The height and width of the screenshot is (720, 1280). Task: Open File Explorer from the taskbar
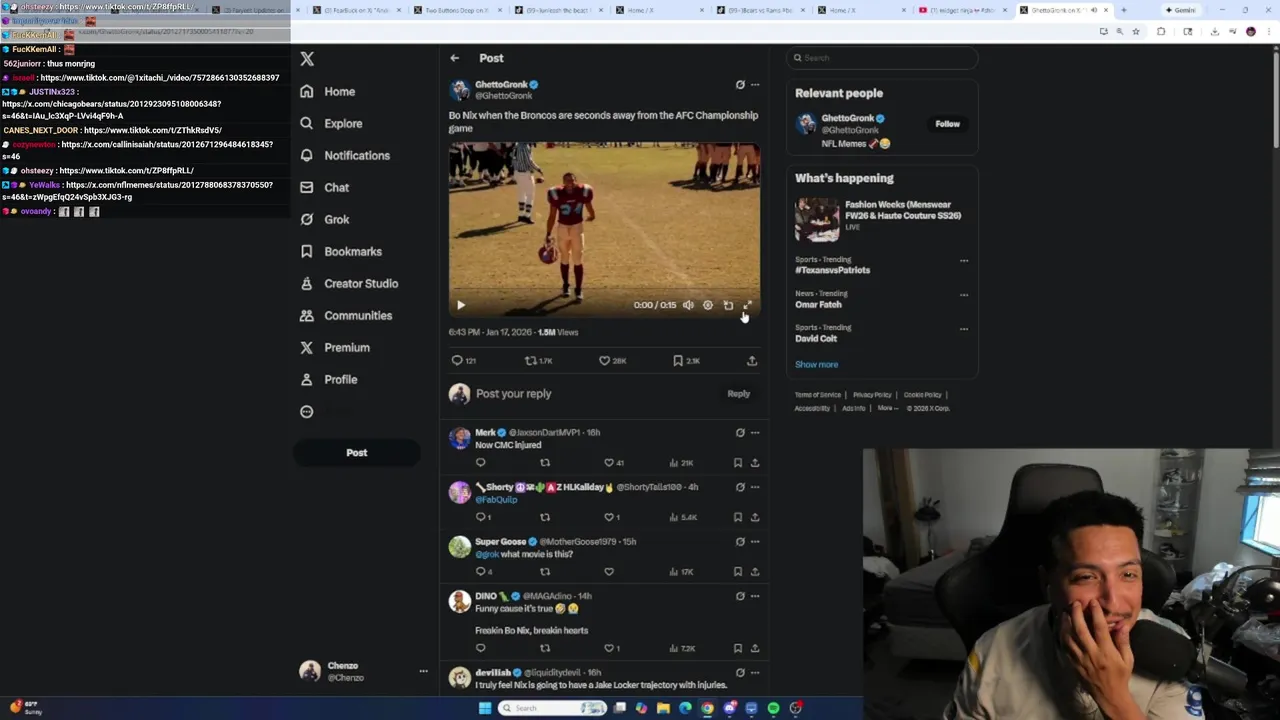pyautogui.click(x=663, y=708)
